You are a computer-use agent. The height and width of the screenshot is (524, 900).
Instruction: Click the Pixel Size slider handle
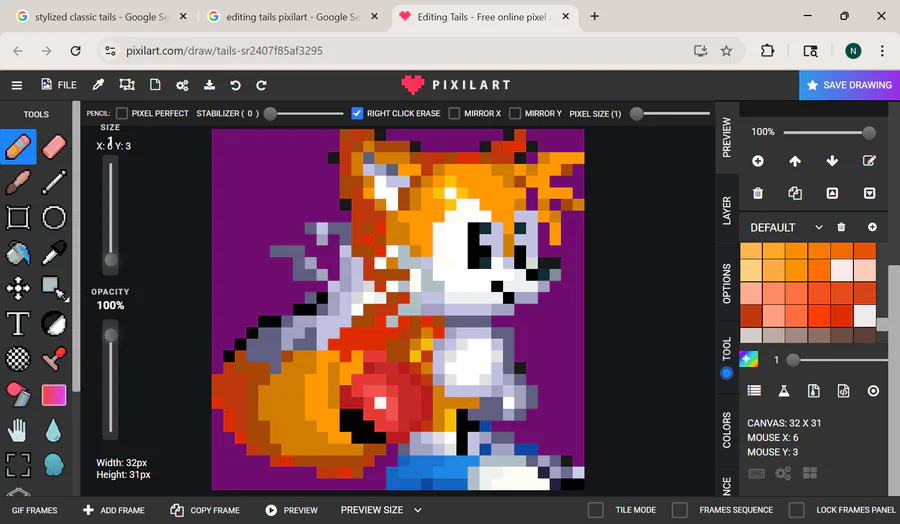pos(636,113)
